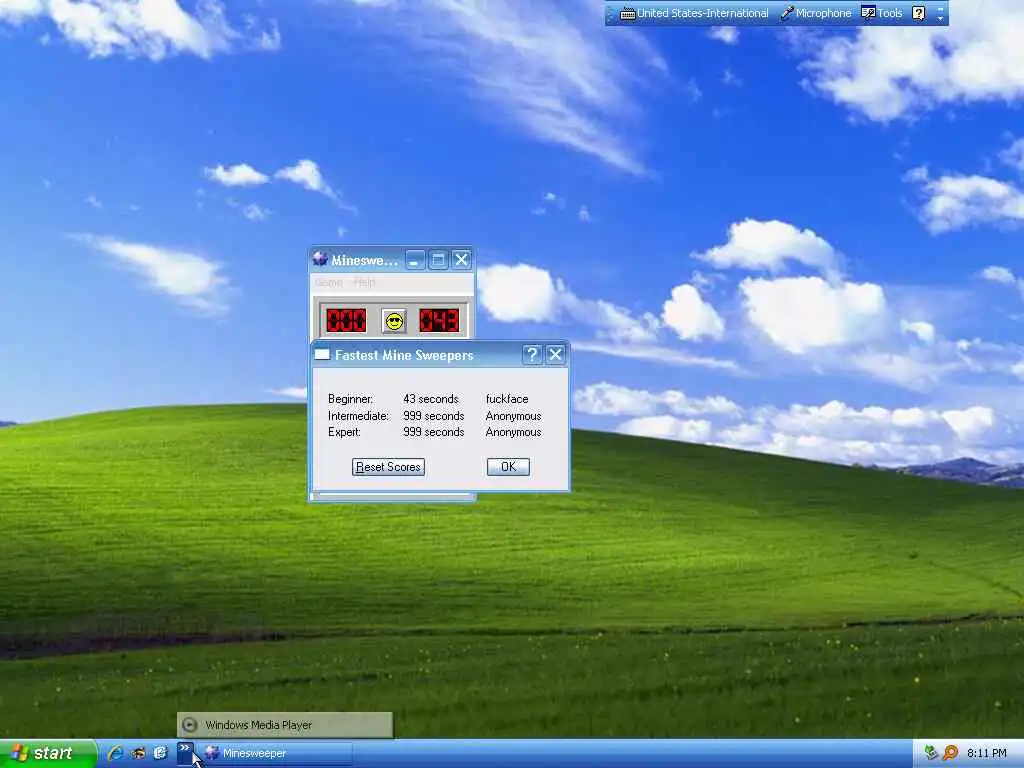This screenshot has width=1024, height=768.
Task: Click the language bar options arrow
Action: (x=940, y=18)
